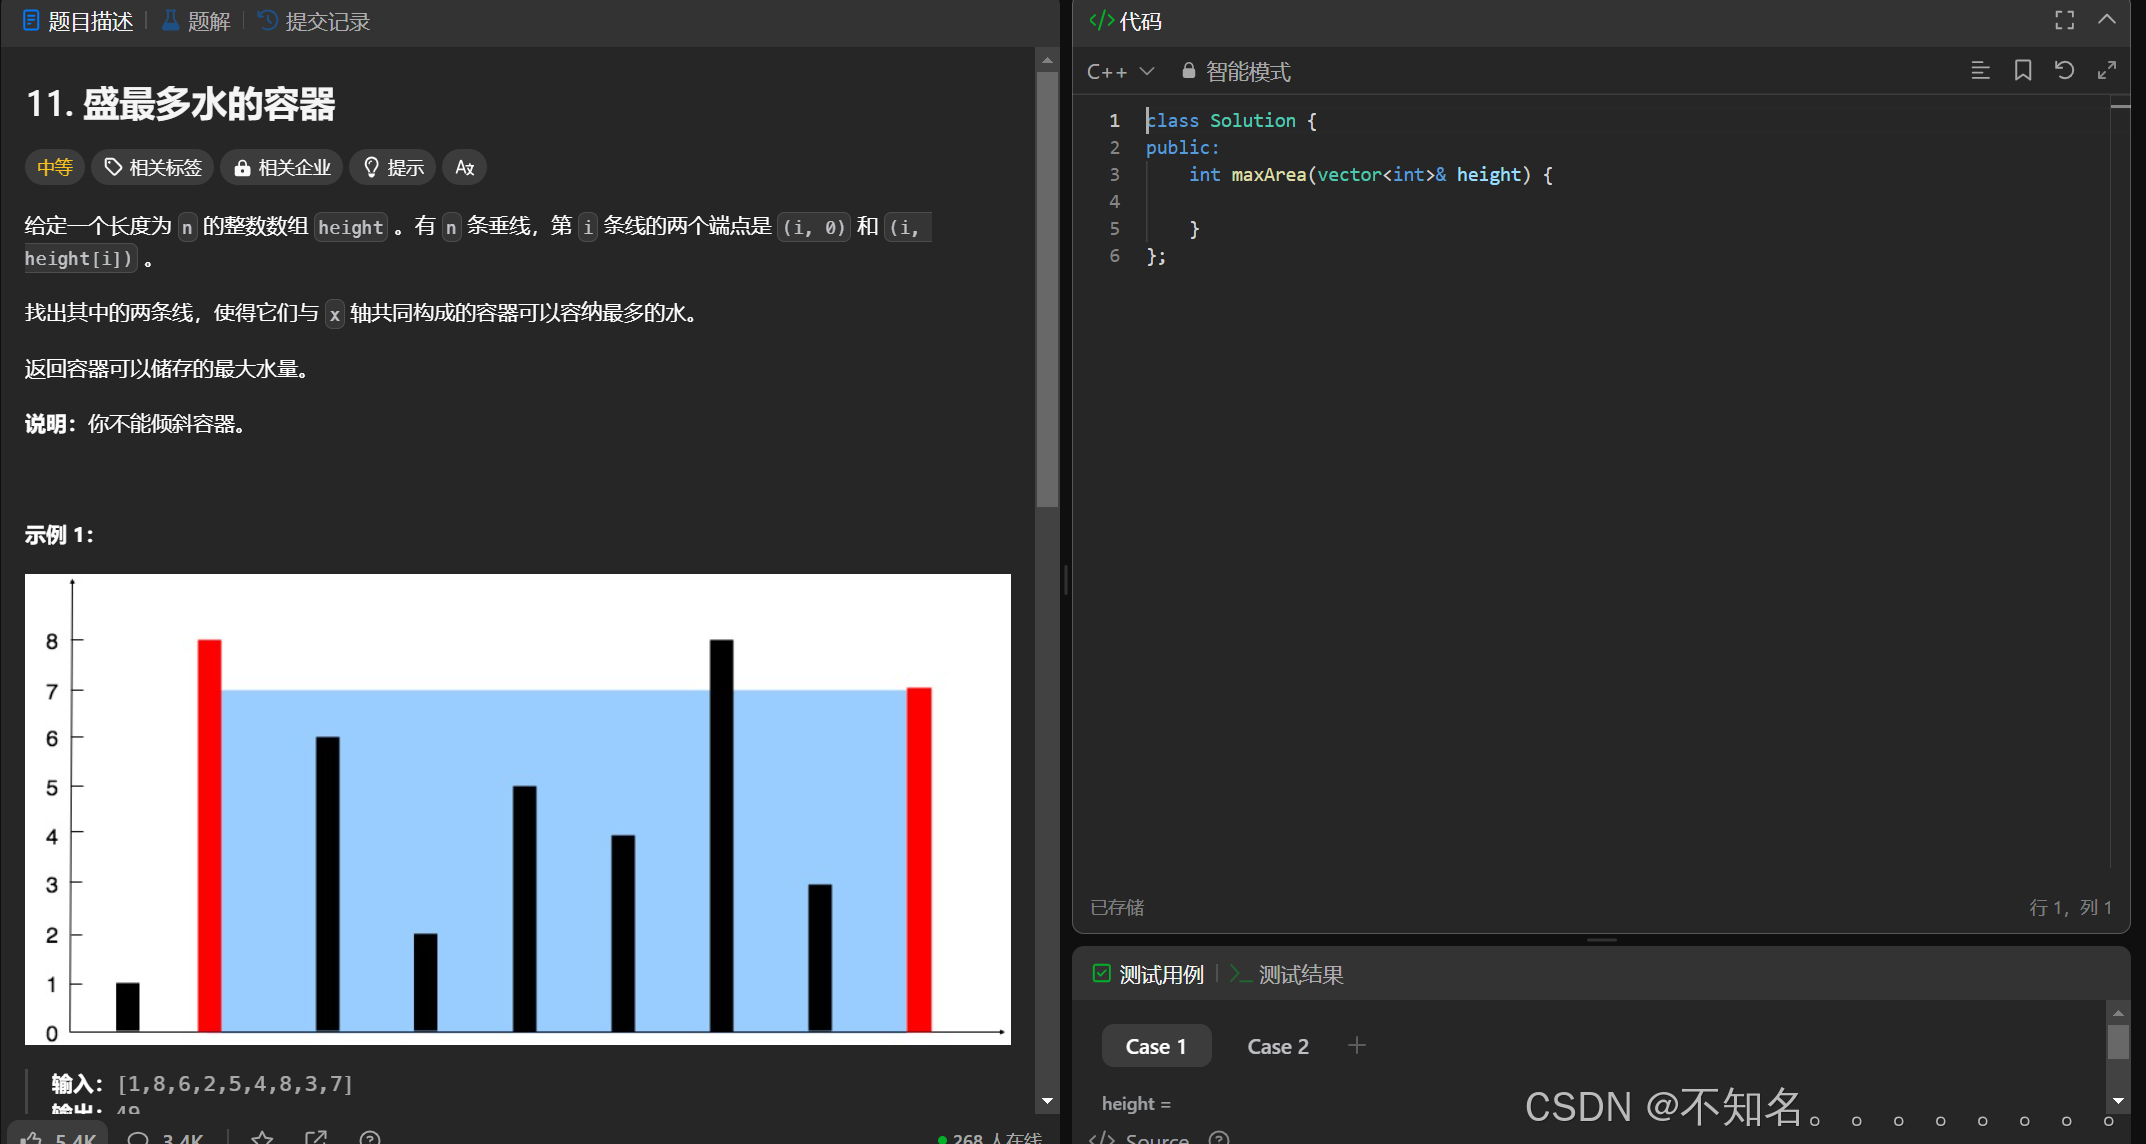Open the C++ language dropdown
2146x1144 pixels.
[x=1120, y=71]
